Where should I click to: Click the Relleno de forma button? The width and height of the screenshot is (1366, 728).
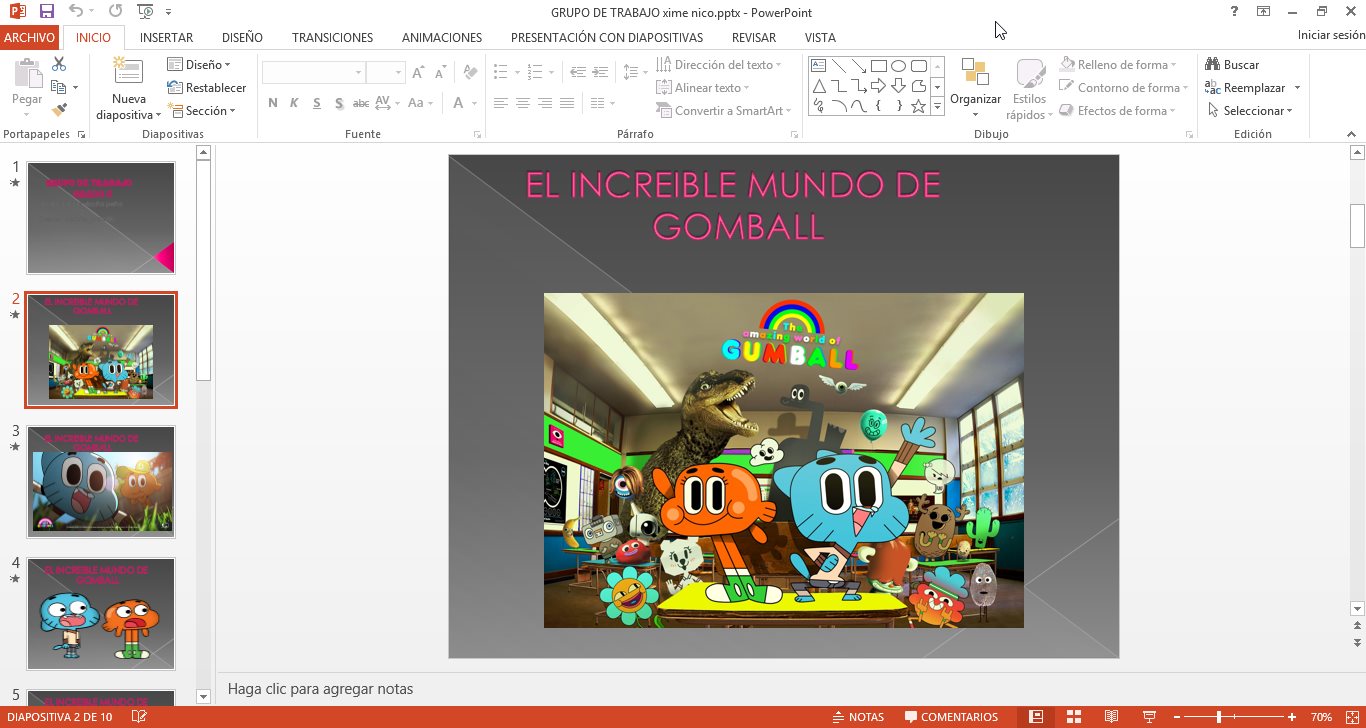point(1118,64)
